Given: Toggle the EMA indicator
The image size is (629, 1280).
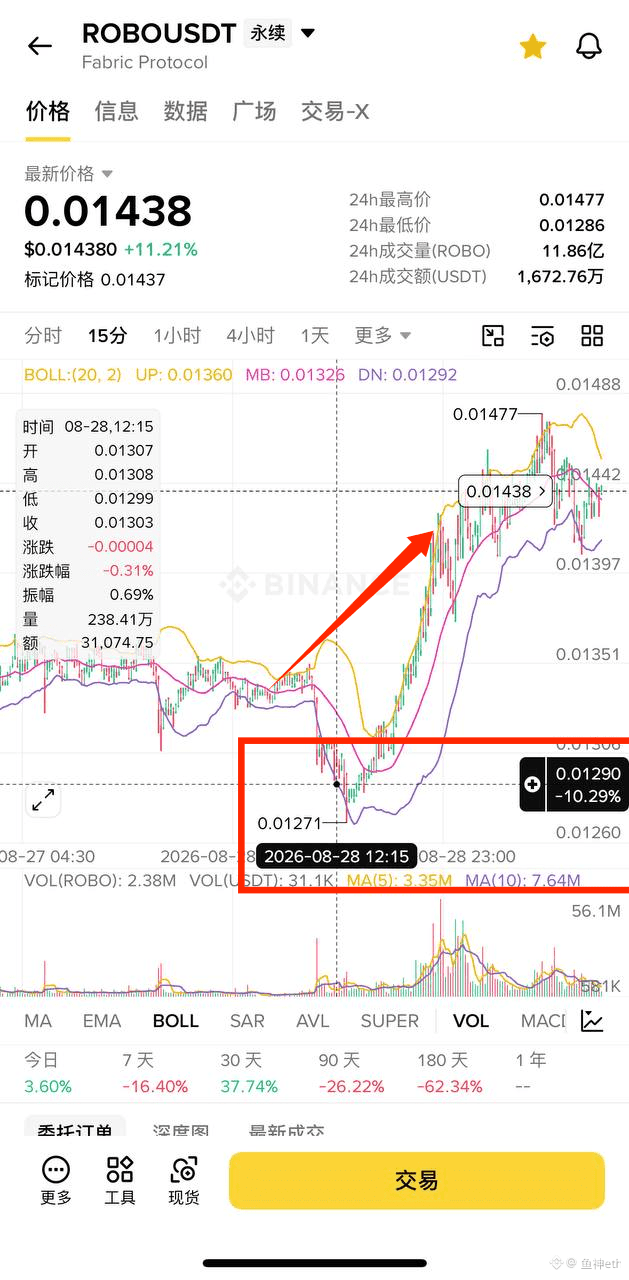Looking at the screenshot, I should (102, 1021).
